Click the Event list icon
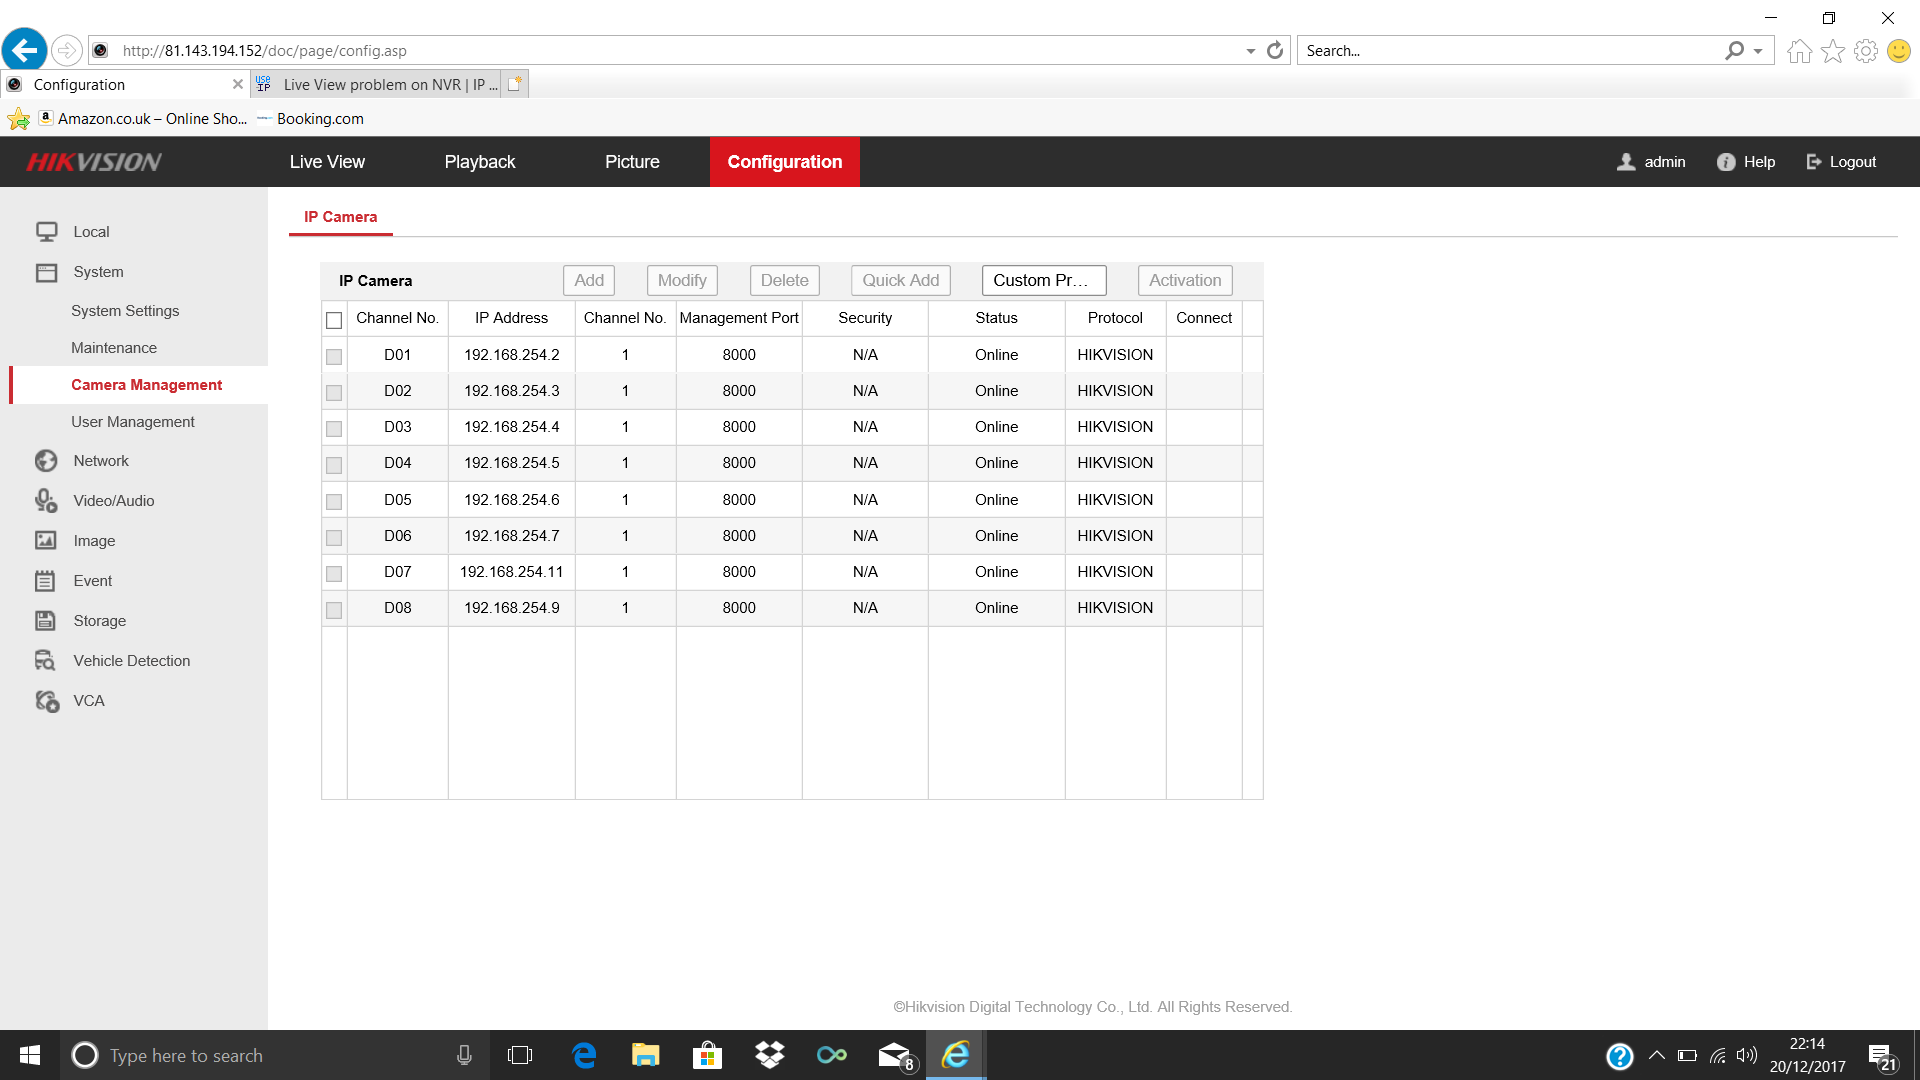 click(x=46, y=581)
